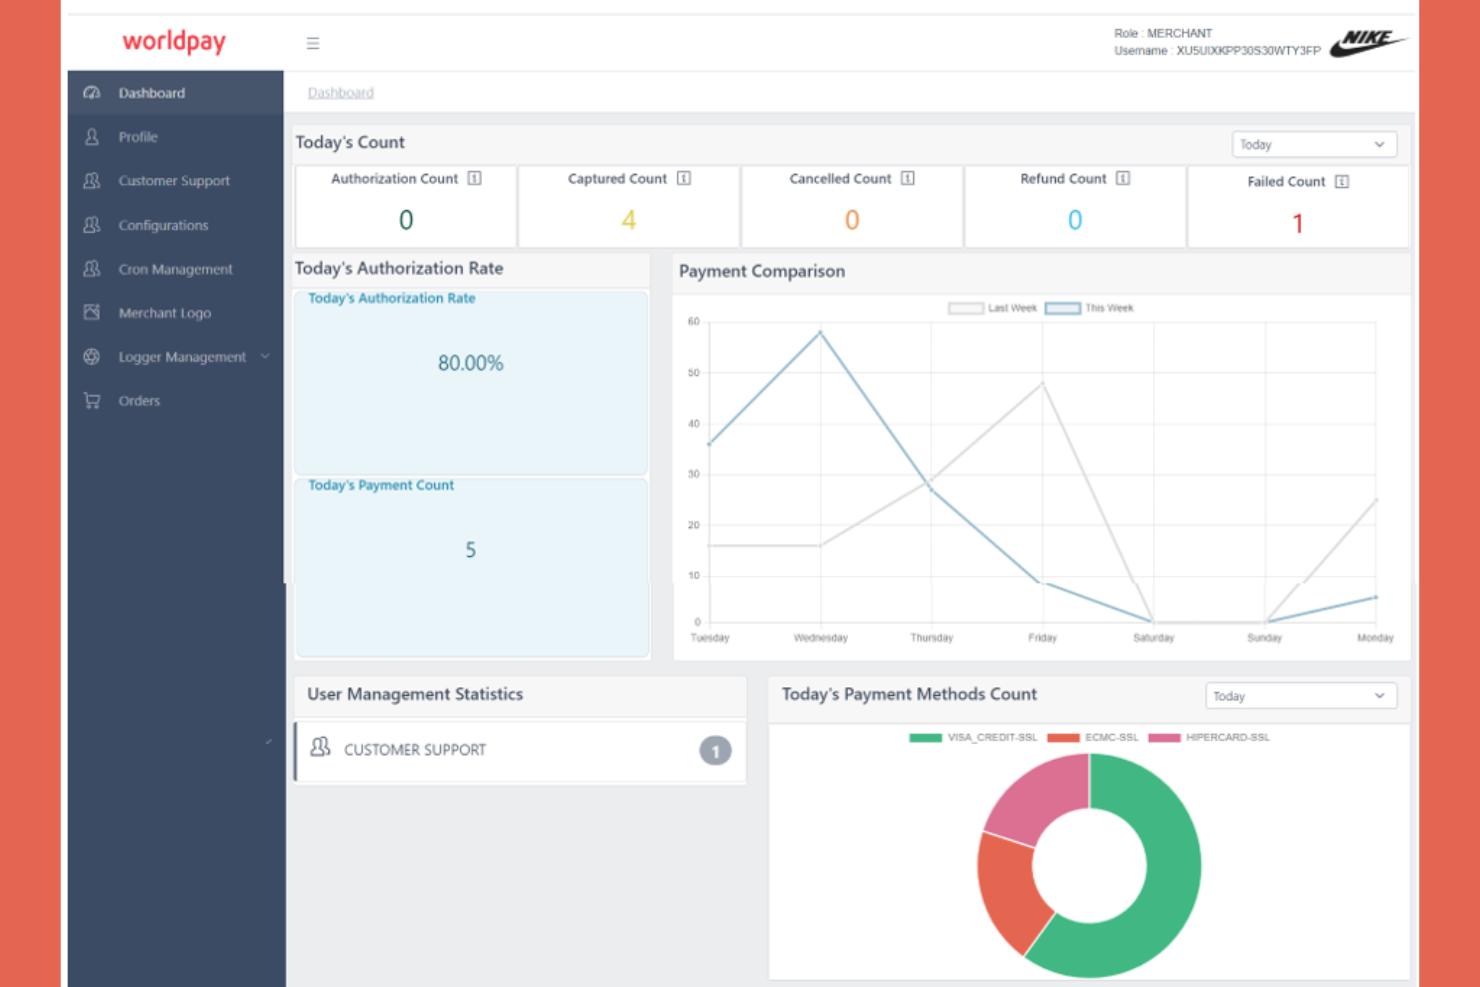Viewport: 1480px width, 987px height.
Task: Toggle the sidebar with the hamburger icon
Action: tap(313, 43)
